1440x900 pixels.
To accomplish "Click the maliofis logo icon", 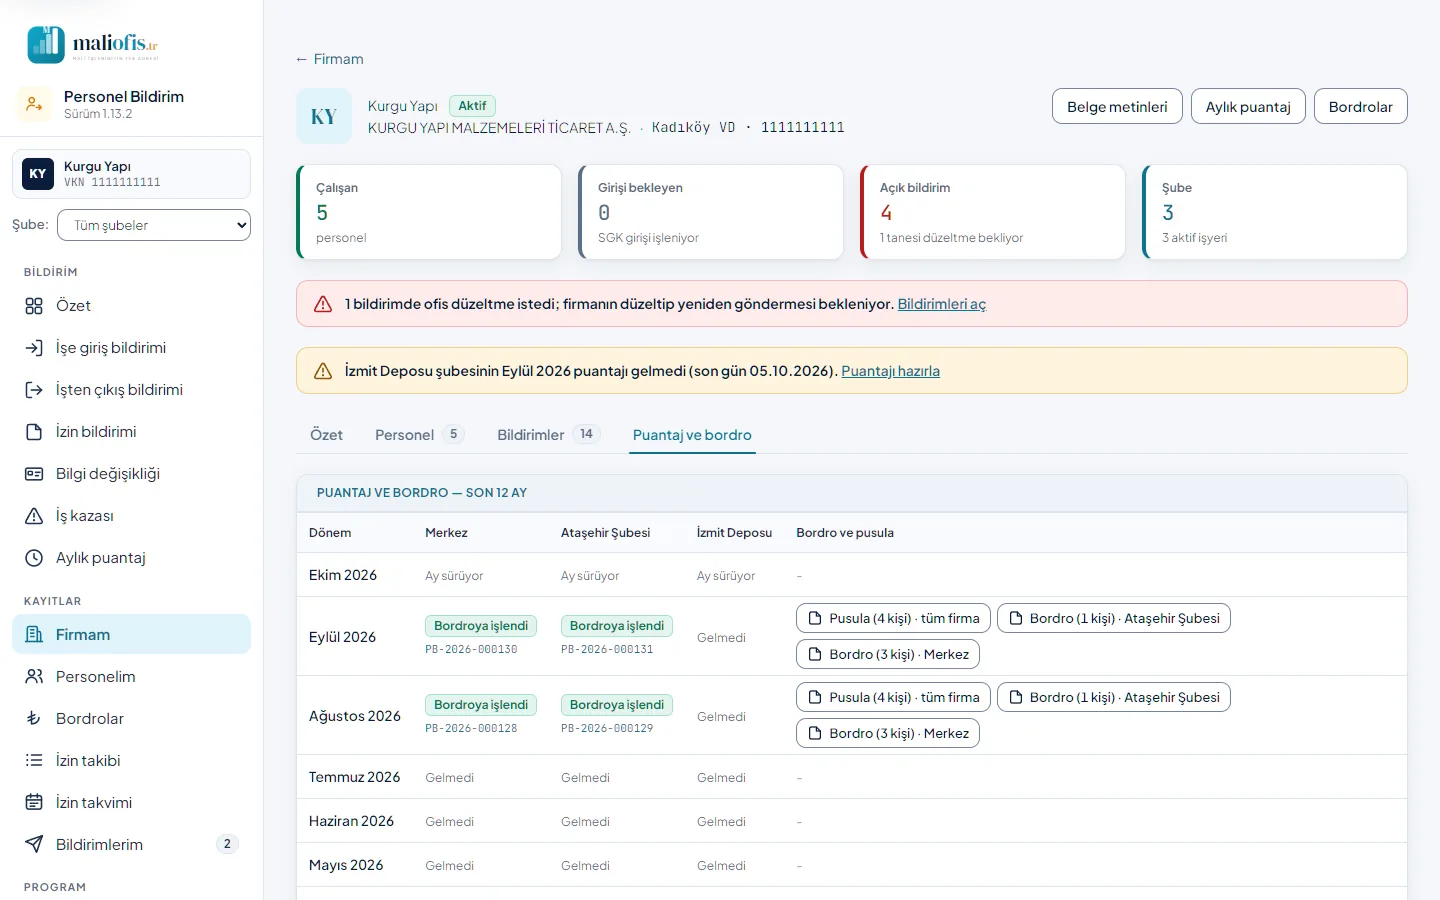I will click(x=46, y=45).
